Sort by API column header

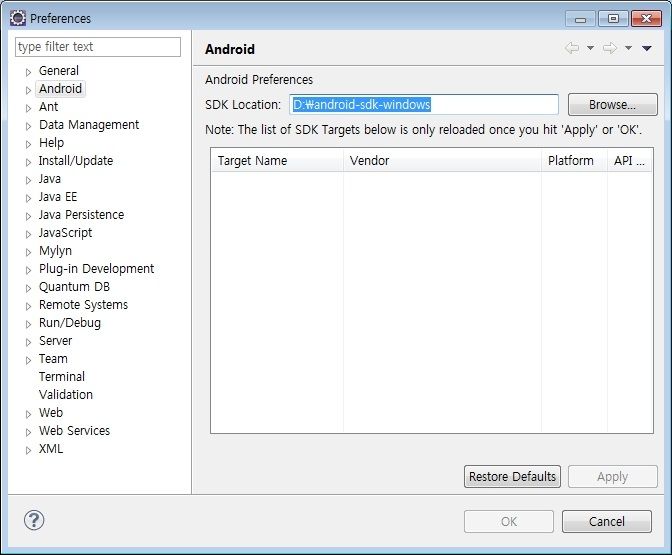click(x=630, y=161)
